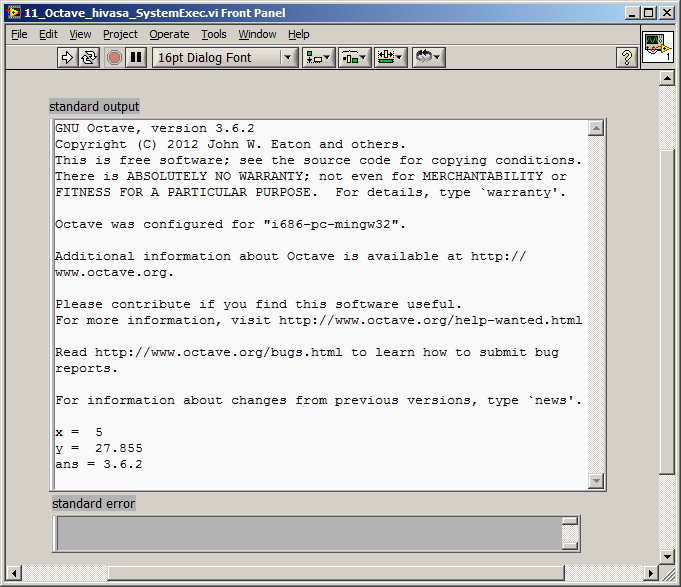
Task: Open the Align Objects dropdown
Action: [x=318, y=57]
